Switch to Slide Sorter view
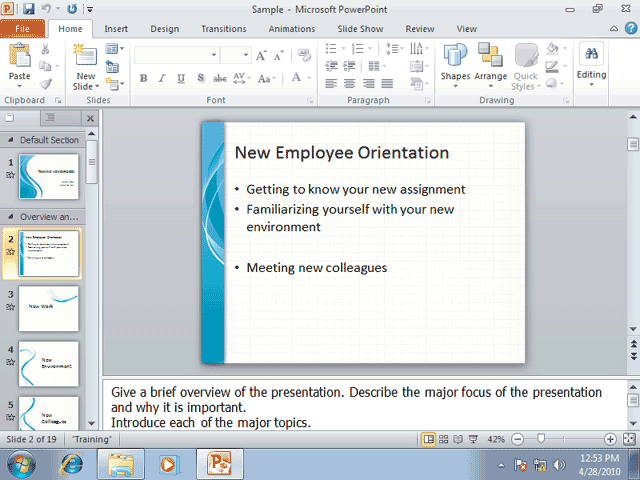640x480 pixels. point(443,439)
